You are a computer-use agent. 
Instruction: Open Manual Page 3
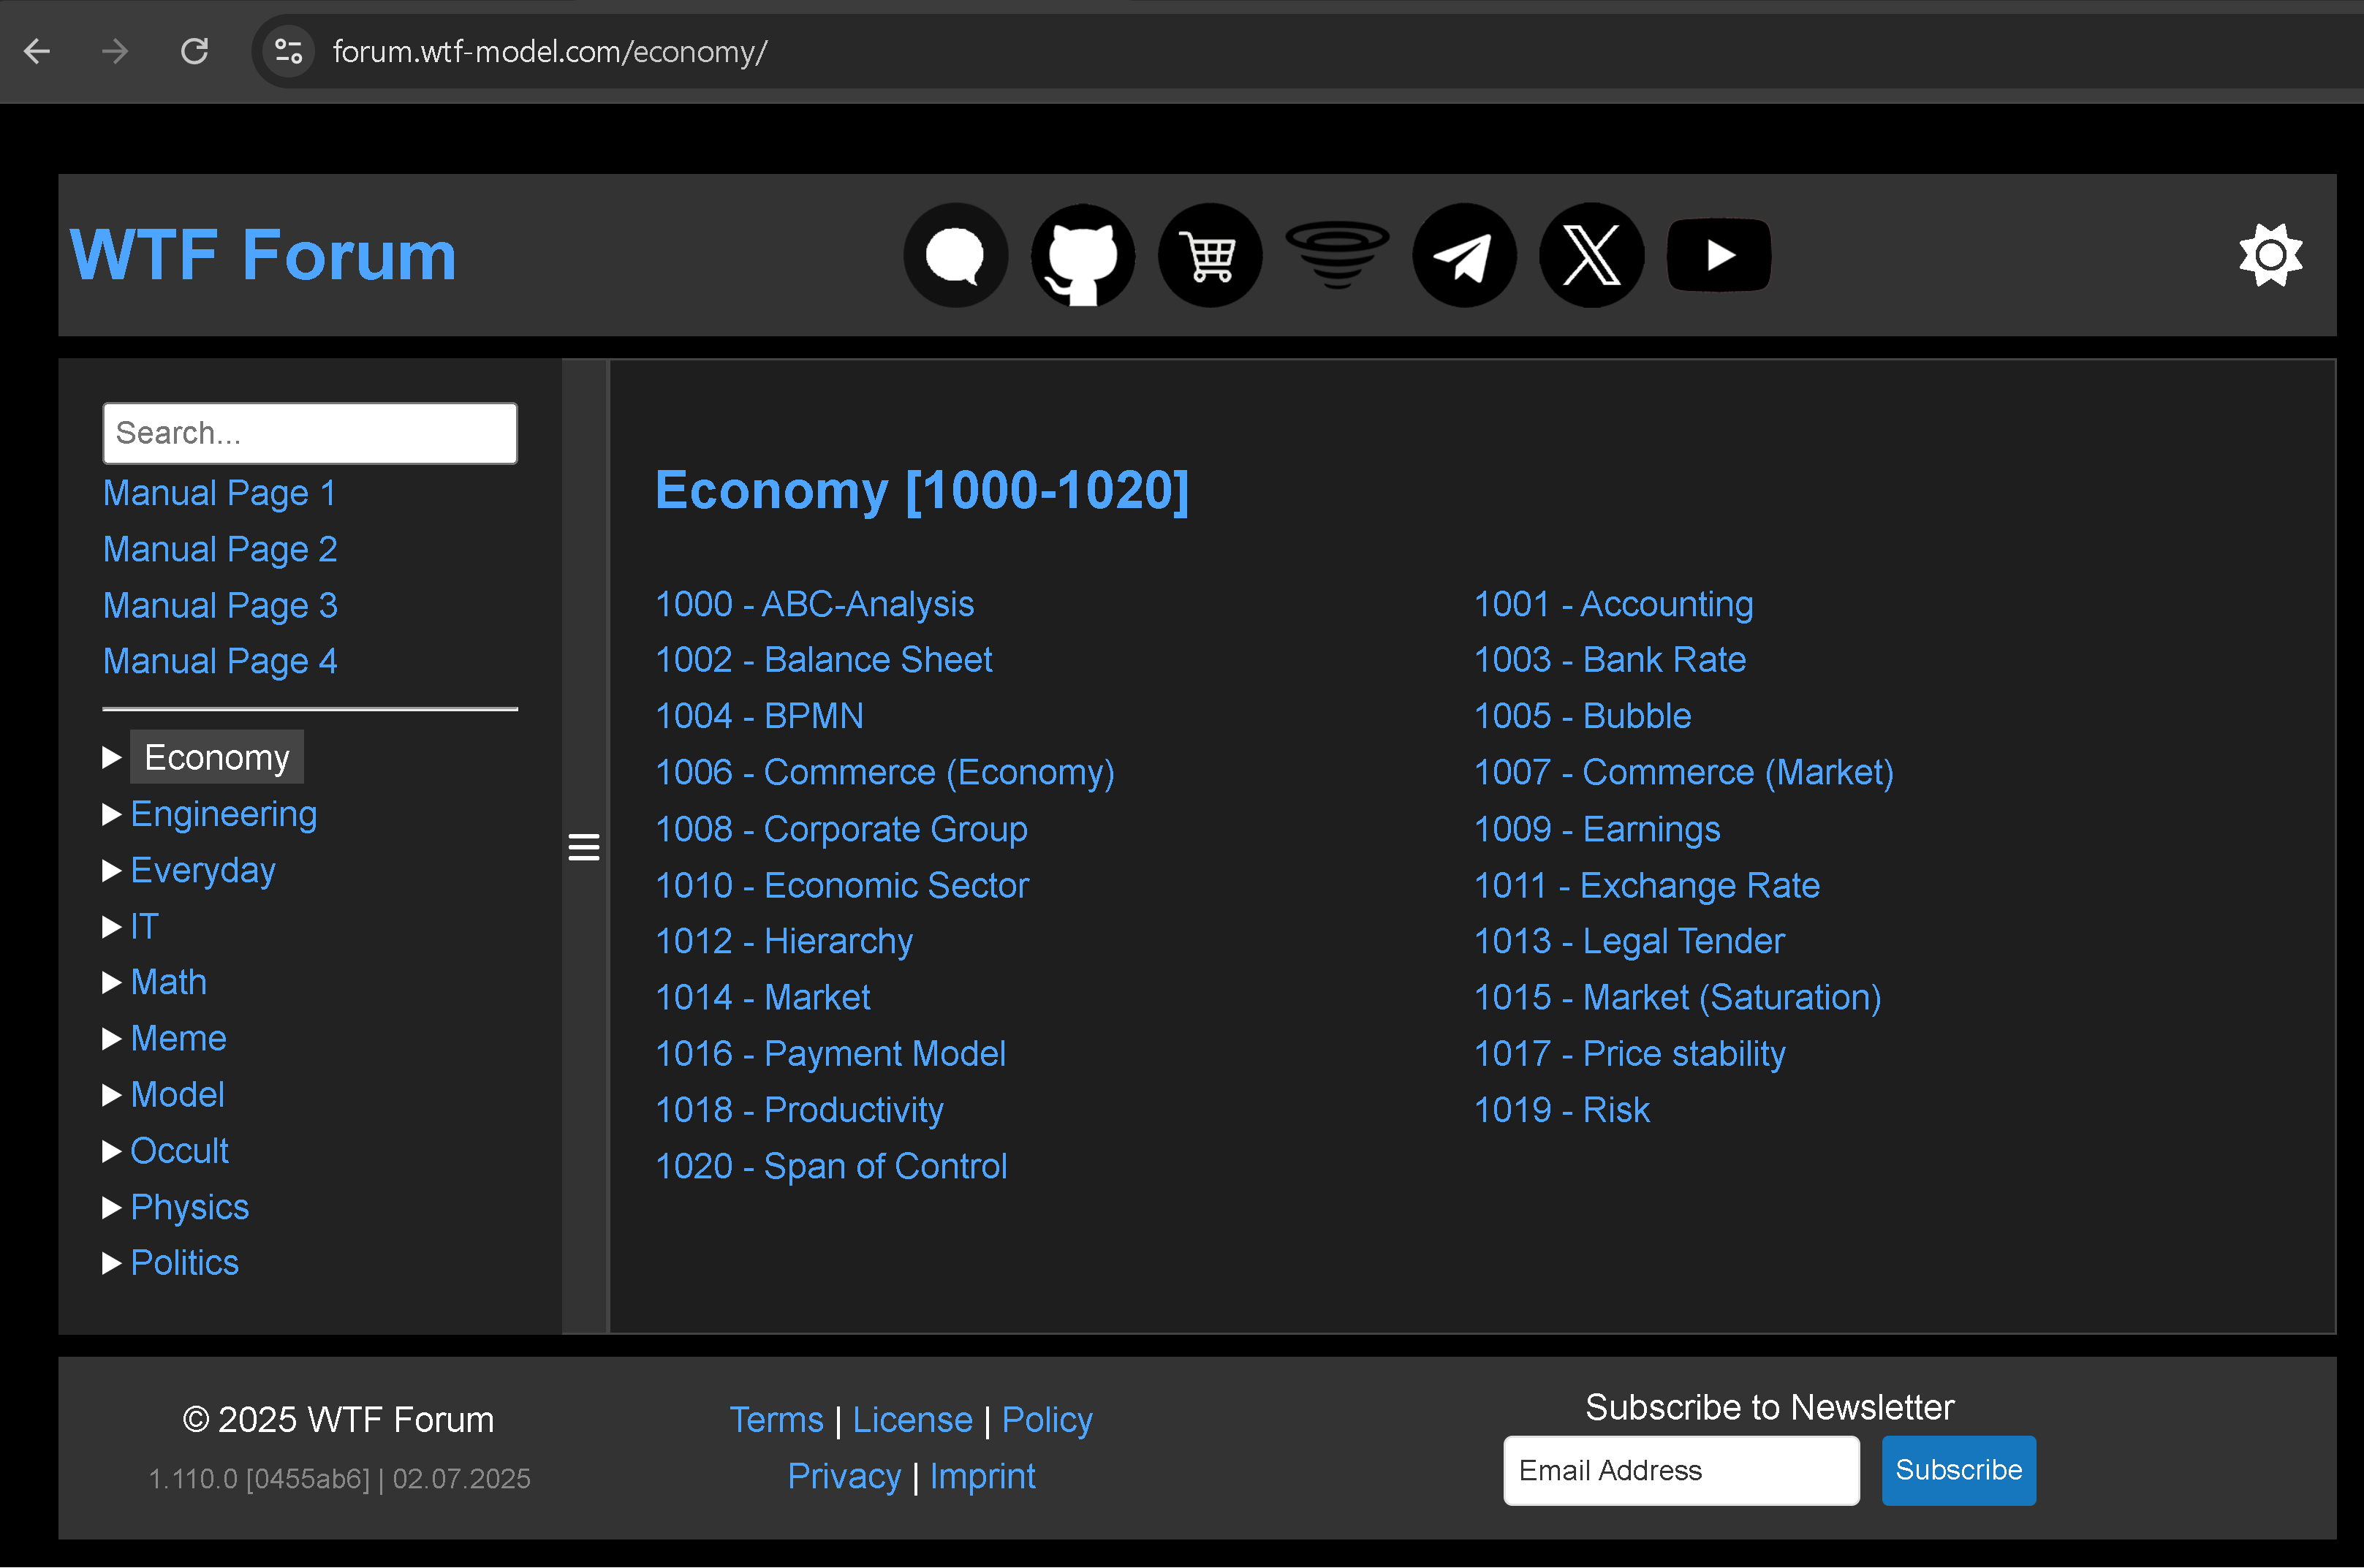pyautogui.click(x=220, y=605)
